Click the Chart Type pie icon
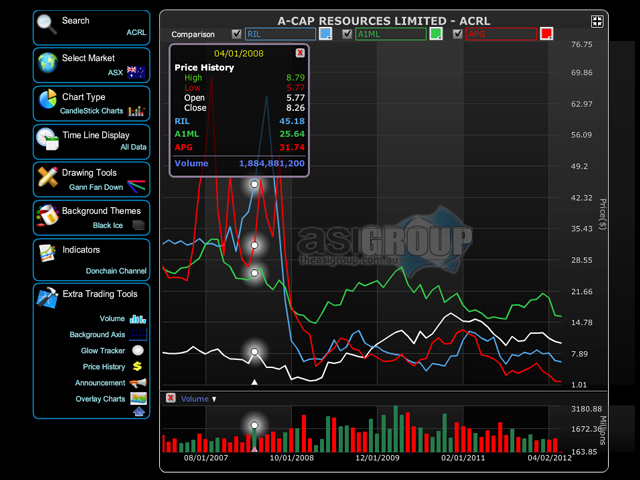Image resolution: width=640 pixels, height=480 pixels. coord(48,99)
